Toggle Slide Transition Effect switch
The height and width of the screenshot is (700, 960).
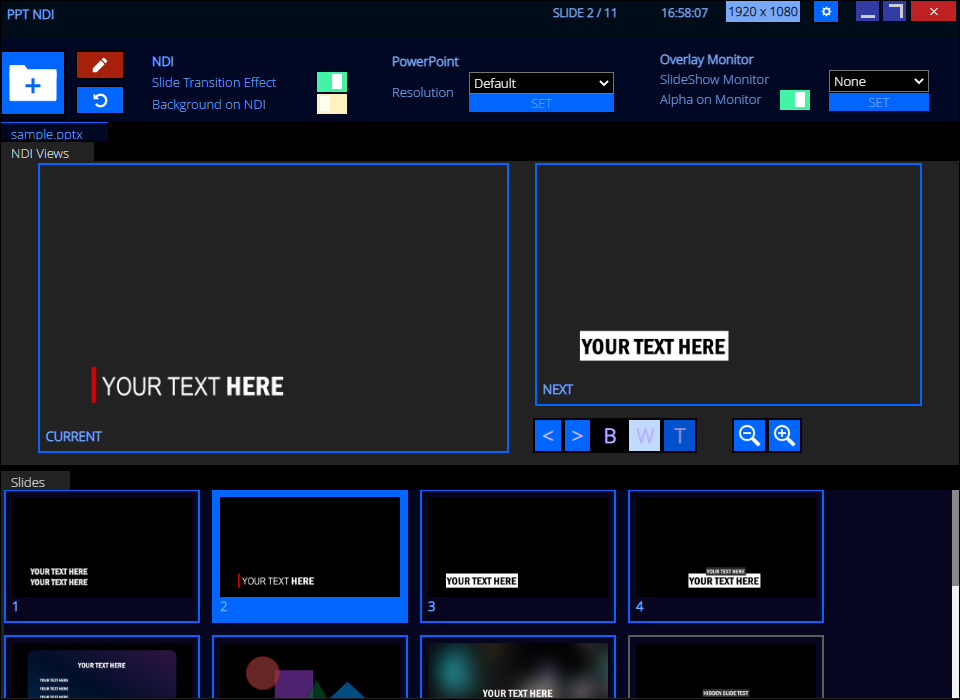(332, 82)
